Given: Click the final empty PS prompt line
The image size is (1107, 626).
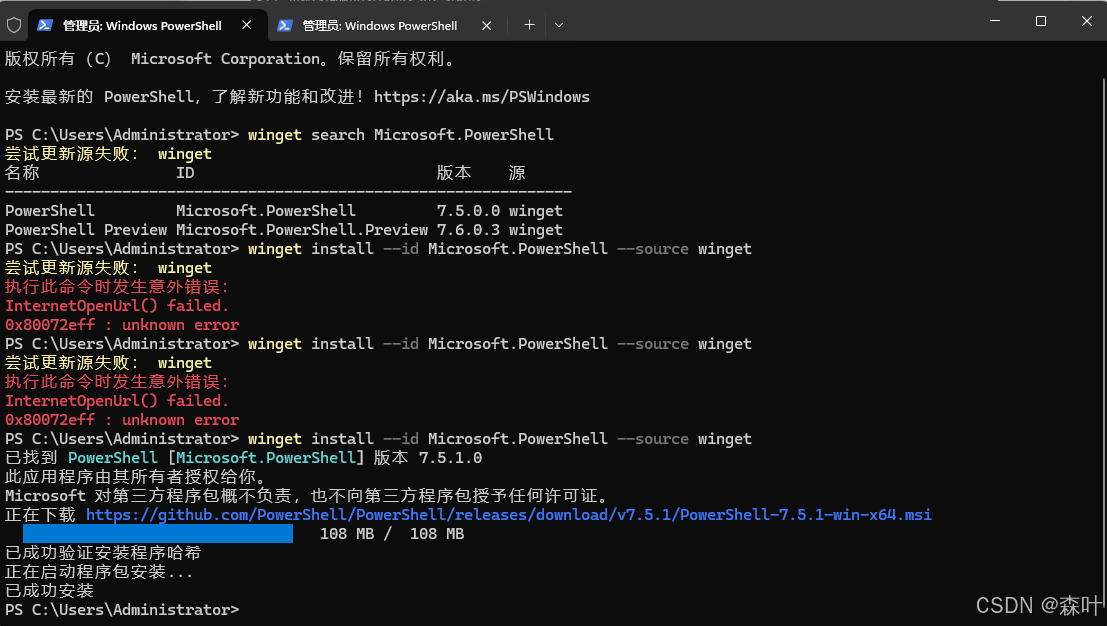Looking at the screenshot, I should 122,610.
